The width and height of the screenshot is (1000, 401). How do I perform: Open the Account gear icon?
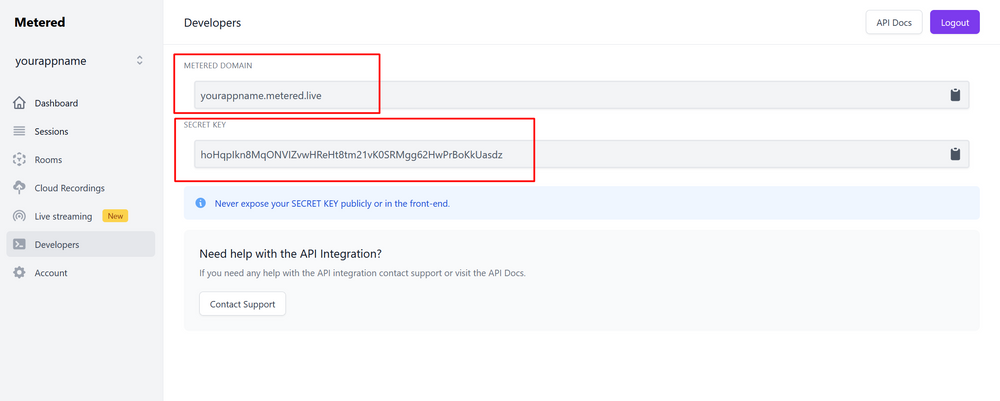pyautogui.click(x=19, y=273)
